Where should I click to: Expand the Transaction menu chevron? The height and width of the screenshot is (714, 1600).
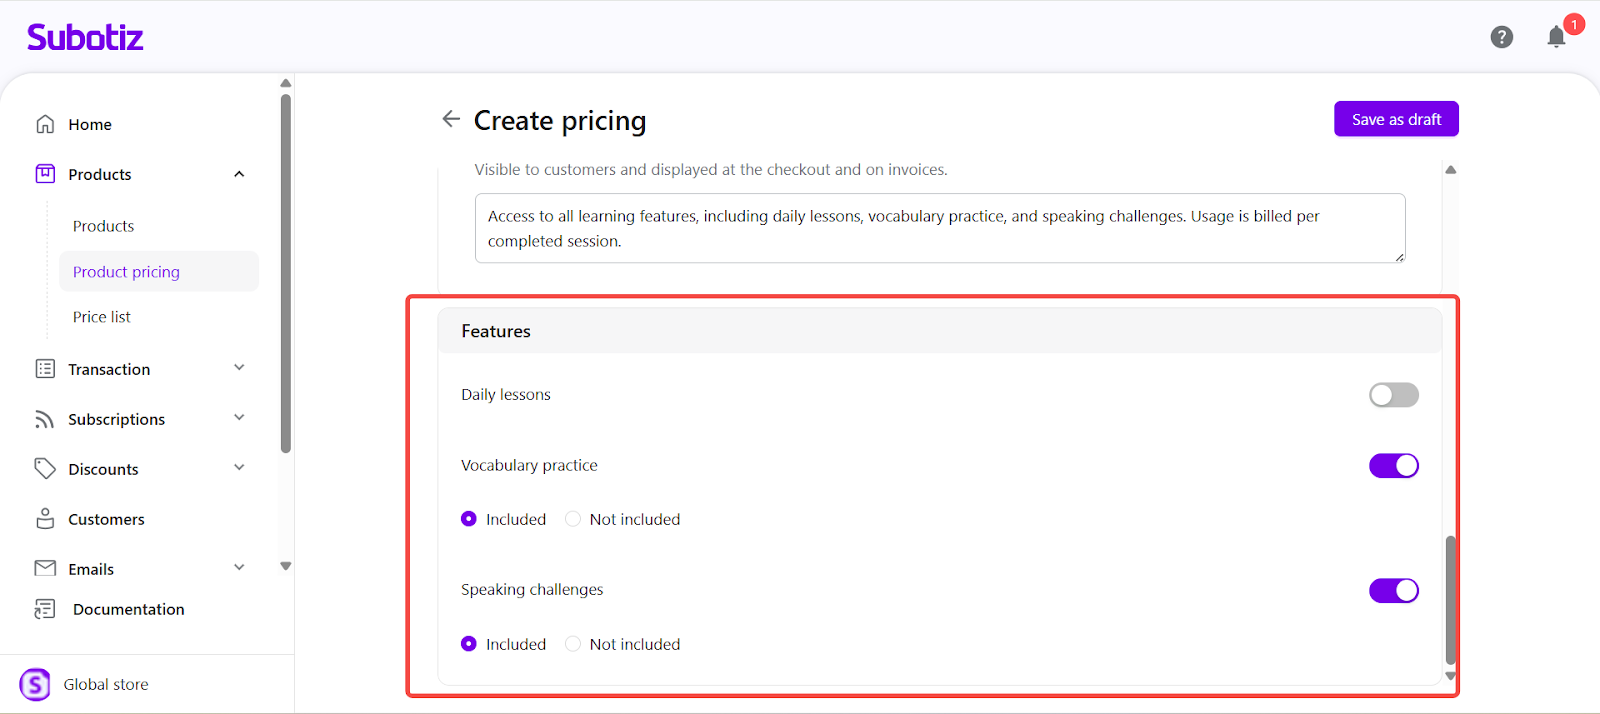click(x=239, y=368)
